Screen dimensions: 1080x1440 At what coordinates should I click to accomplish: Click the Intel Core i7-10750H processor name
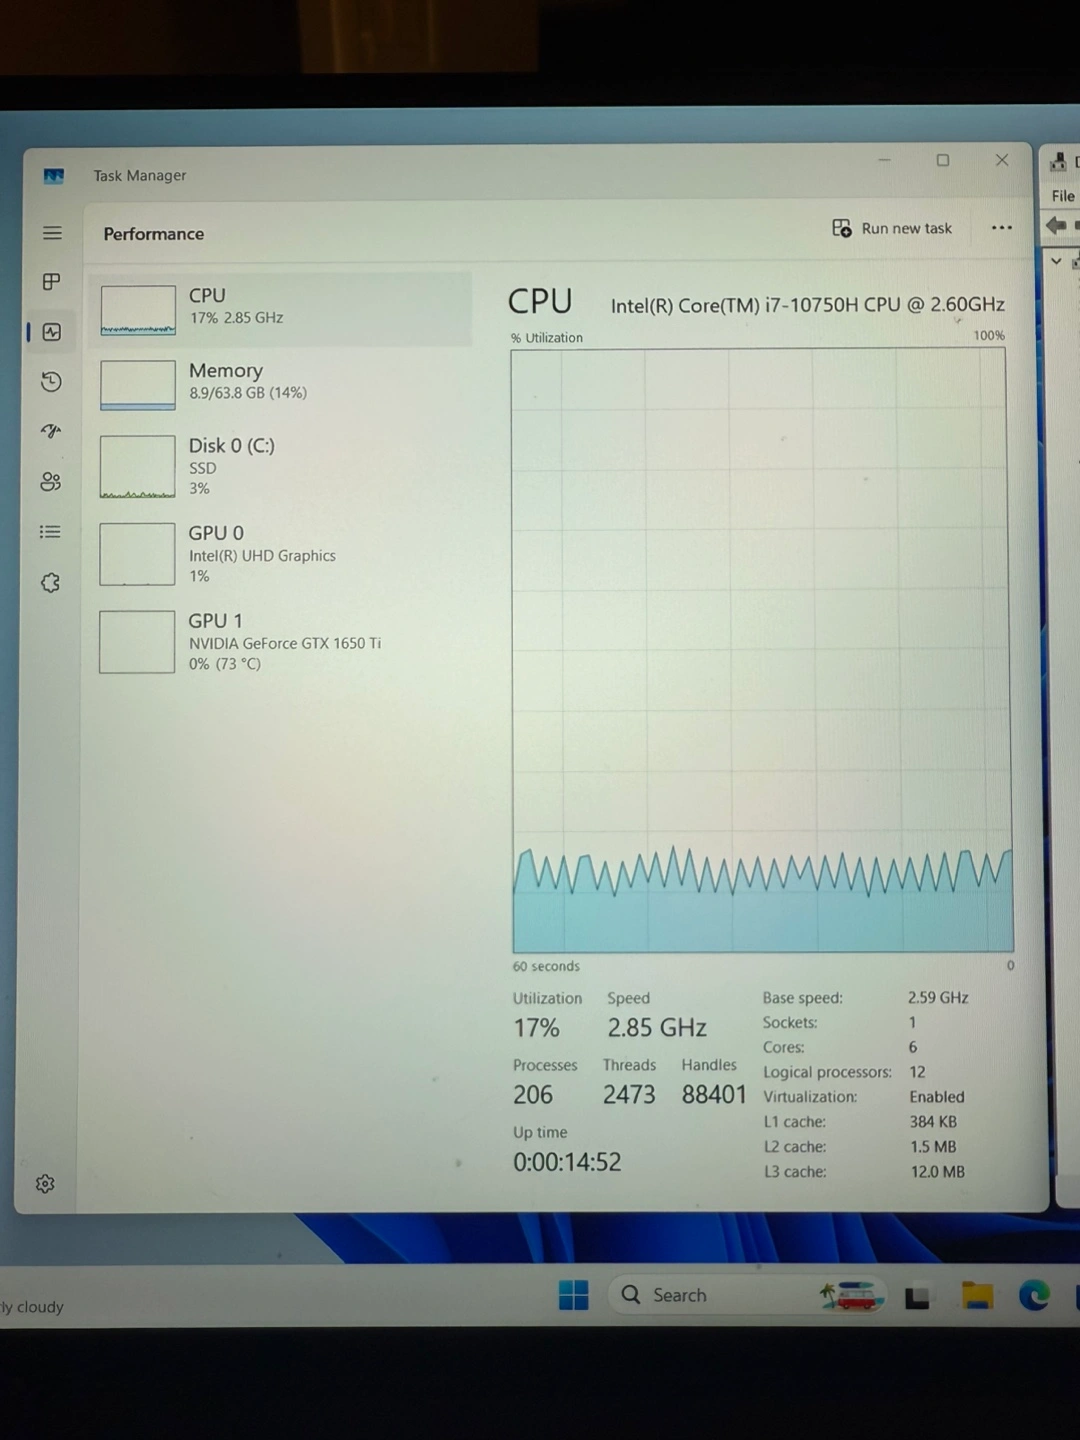(x=808, y=305)
